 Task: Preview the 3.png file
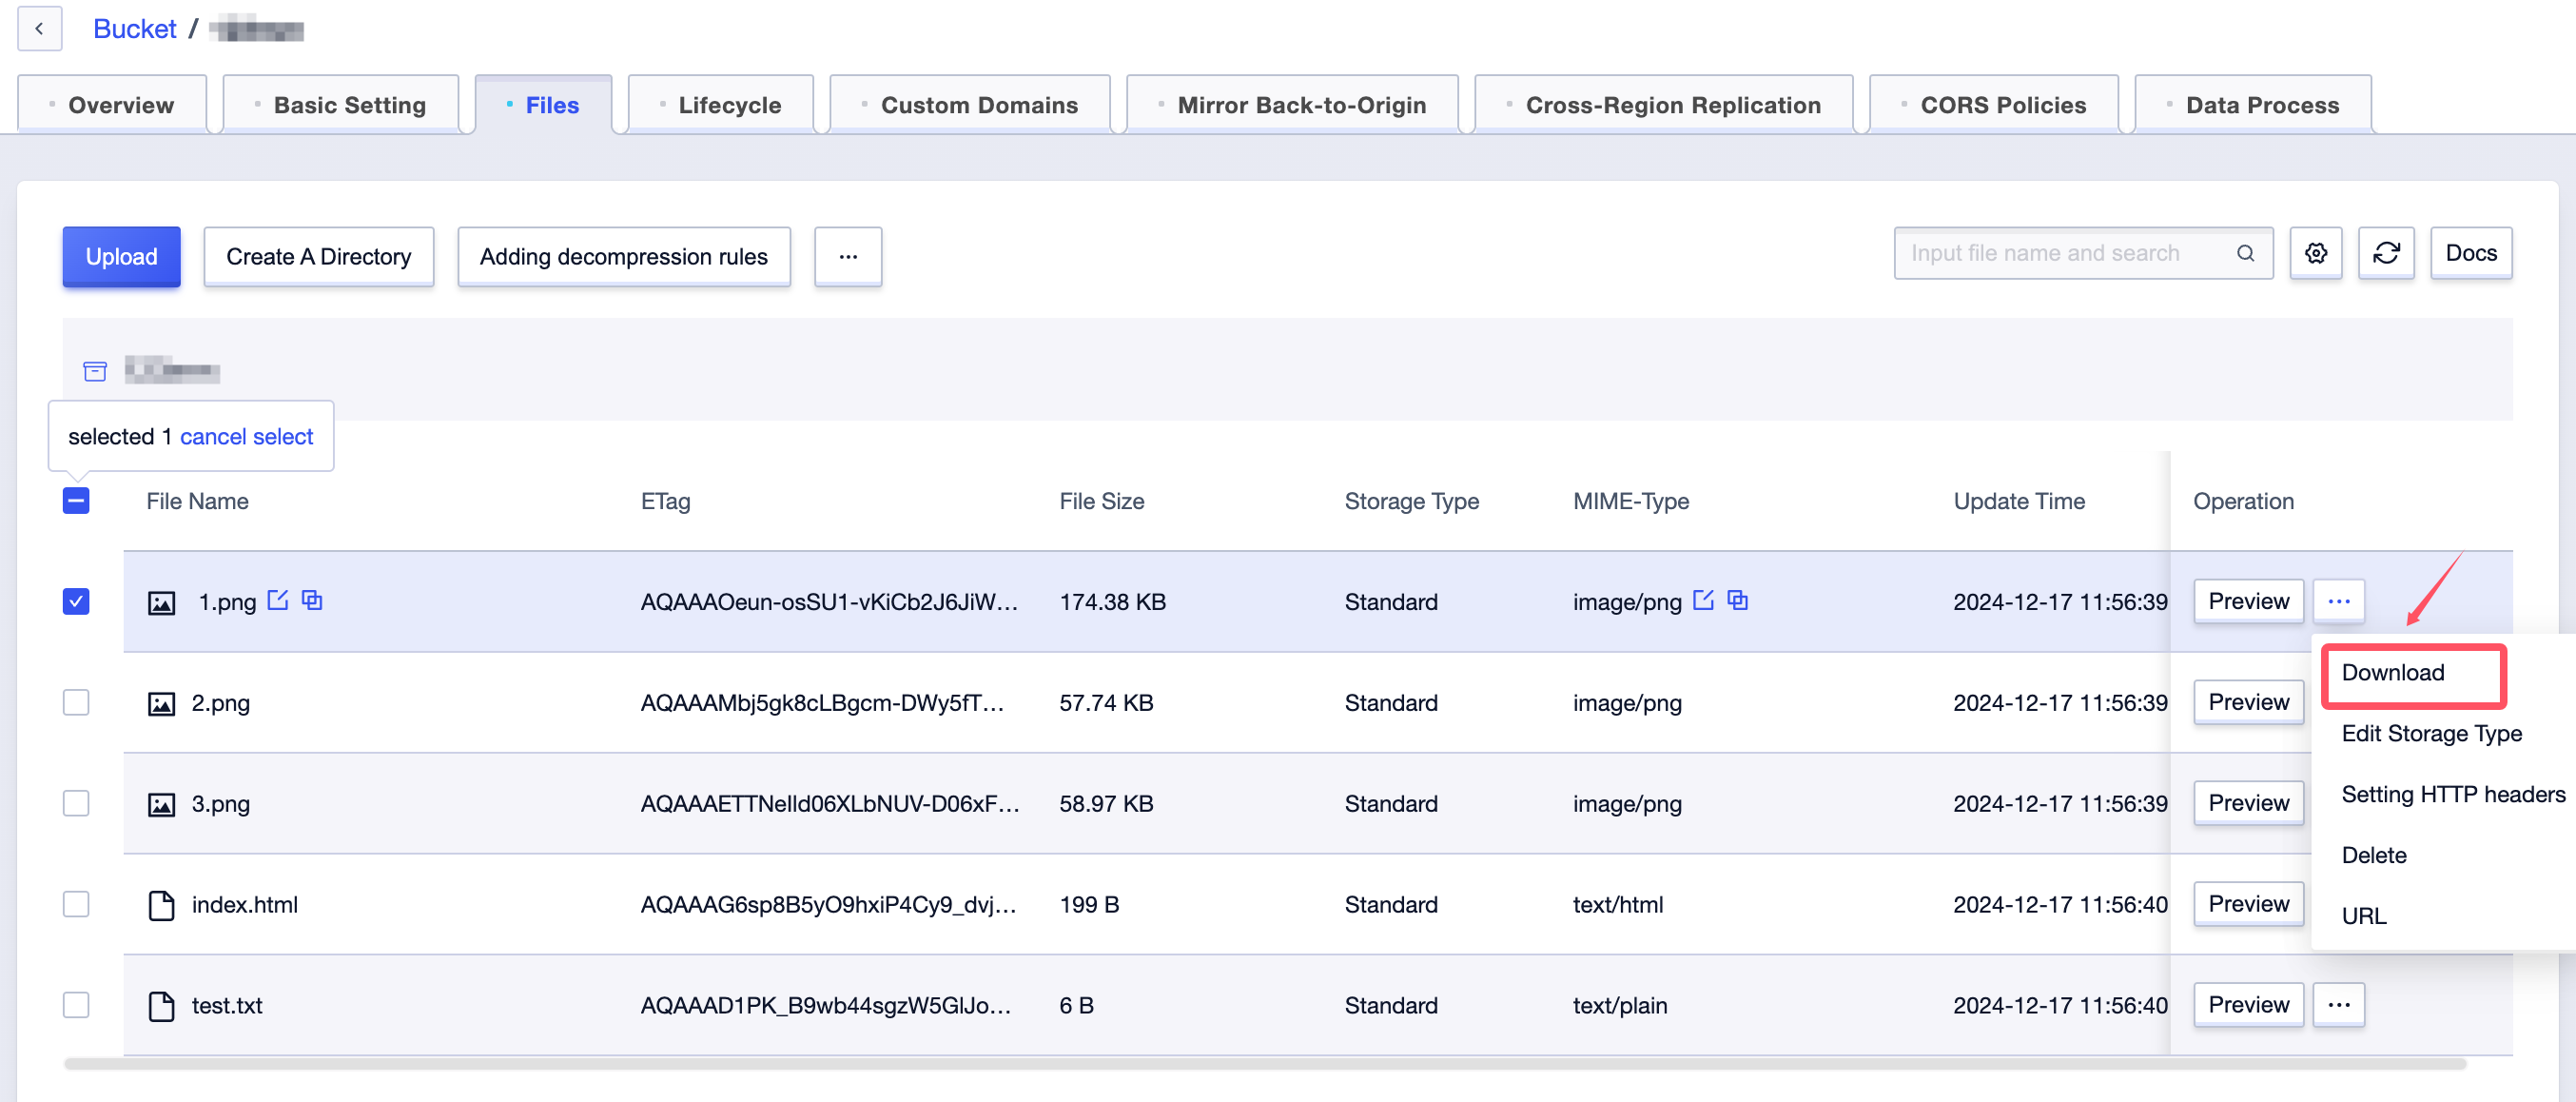2248,803
